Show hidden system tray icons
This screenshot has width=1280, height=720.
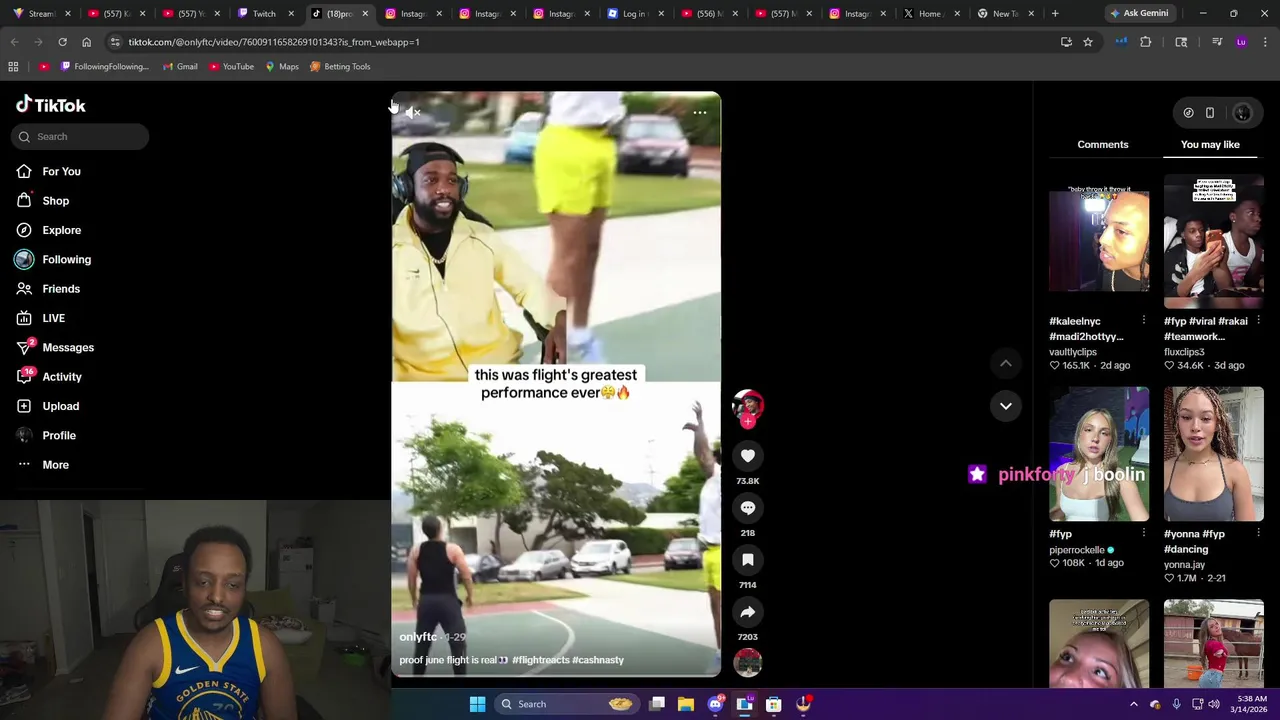[1133, 704]
